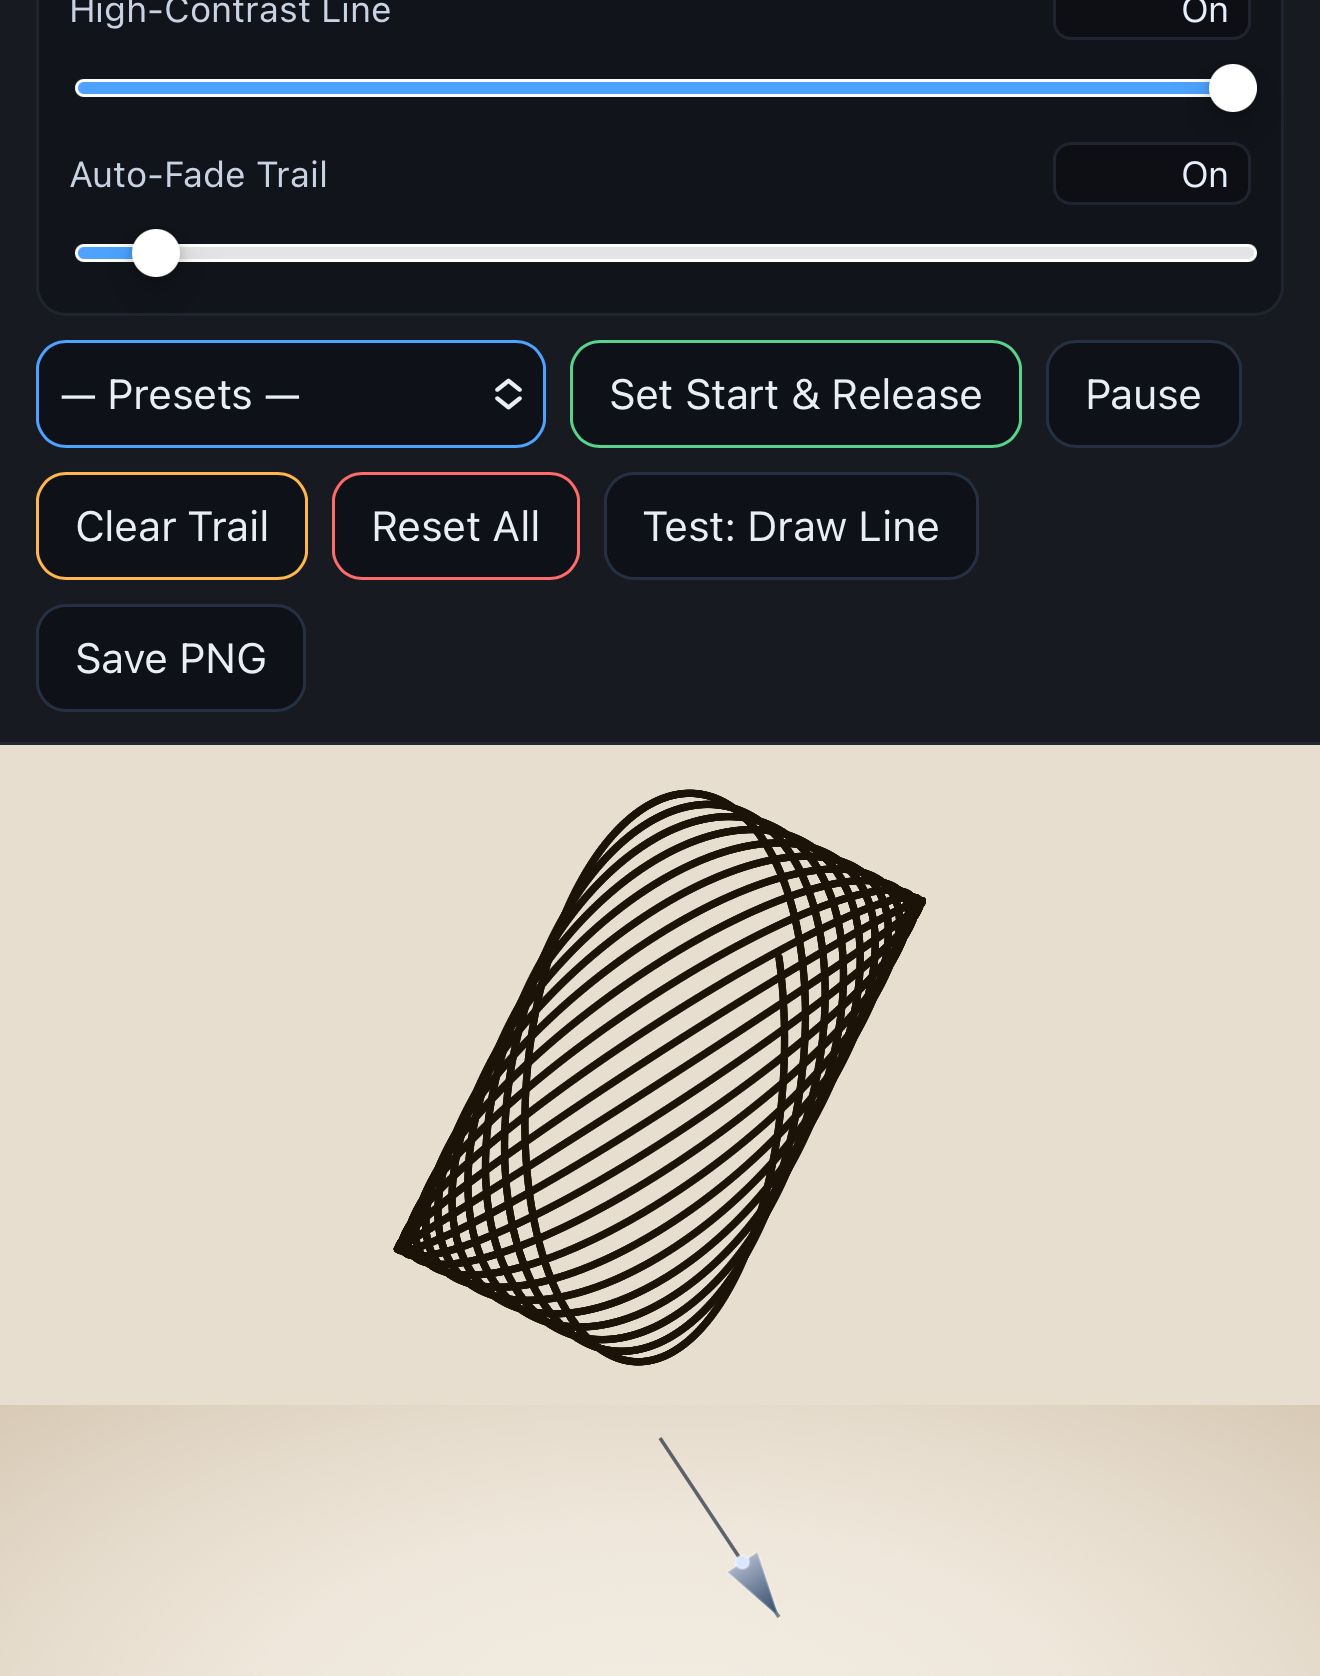Click the Auto-Fade Trail slider handle
Screen dimensions: 1320x1676
[x=156, y=253]
